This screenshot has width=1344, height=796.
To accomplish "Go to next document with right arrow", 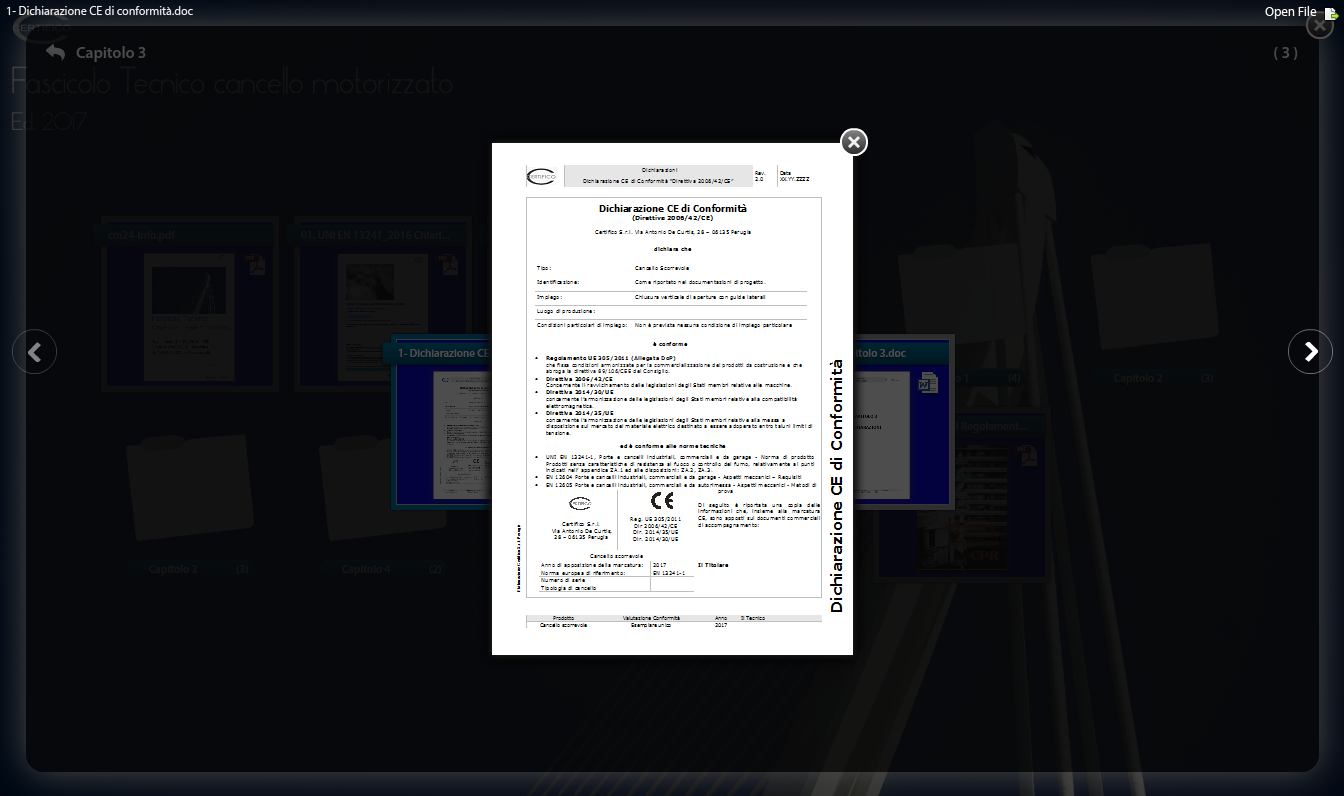I will pos(1310,352).
